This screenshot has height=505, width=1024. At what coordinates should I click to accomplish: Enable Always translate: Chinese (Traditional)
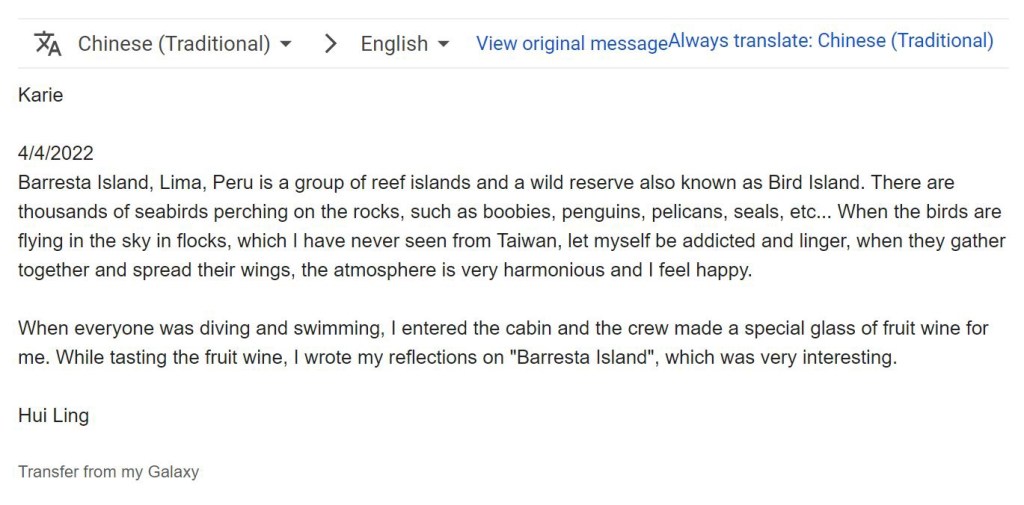[x=831, y=41]
